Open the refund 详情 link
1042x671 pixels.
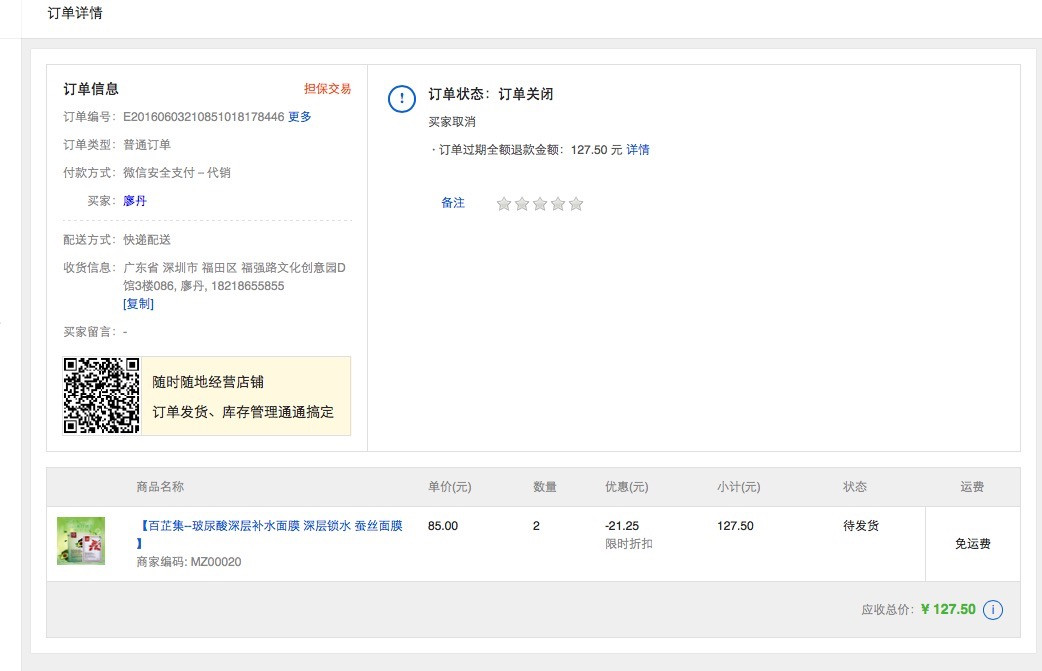pyautogui.click(x=638, y=150)
